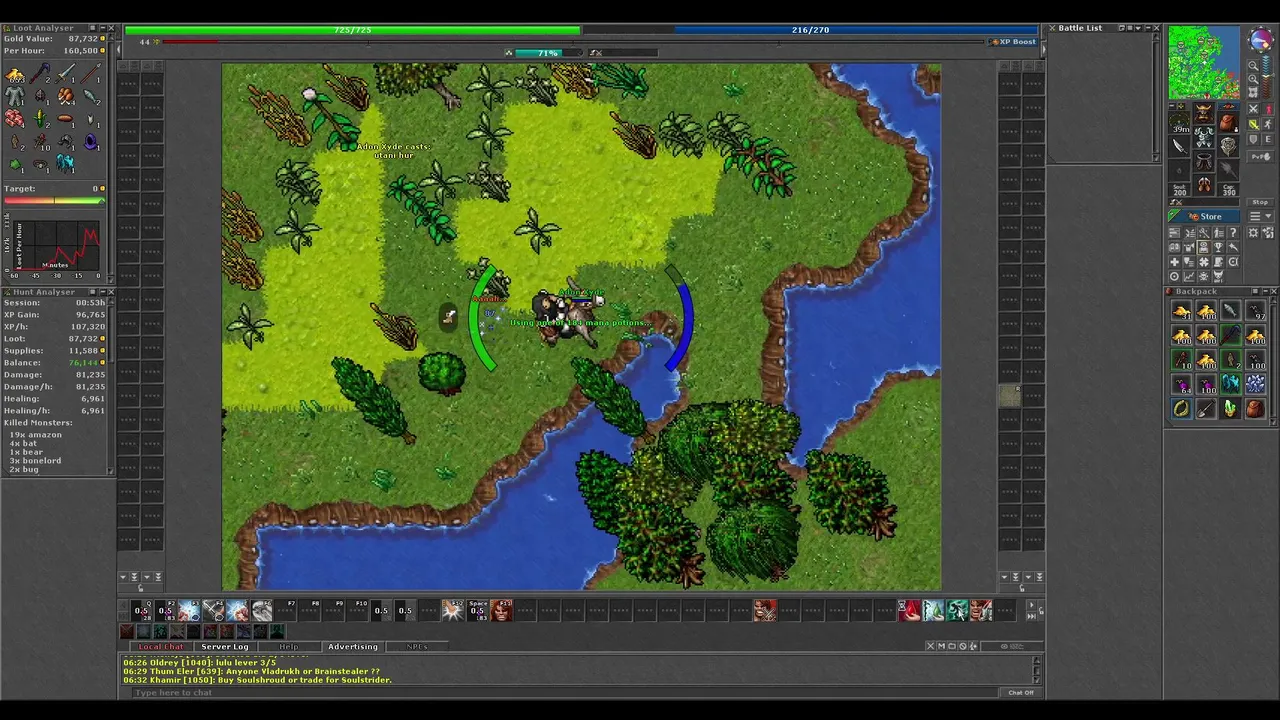
Task: Select the golden ring item in Backpack
Action: point(1180,409)
